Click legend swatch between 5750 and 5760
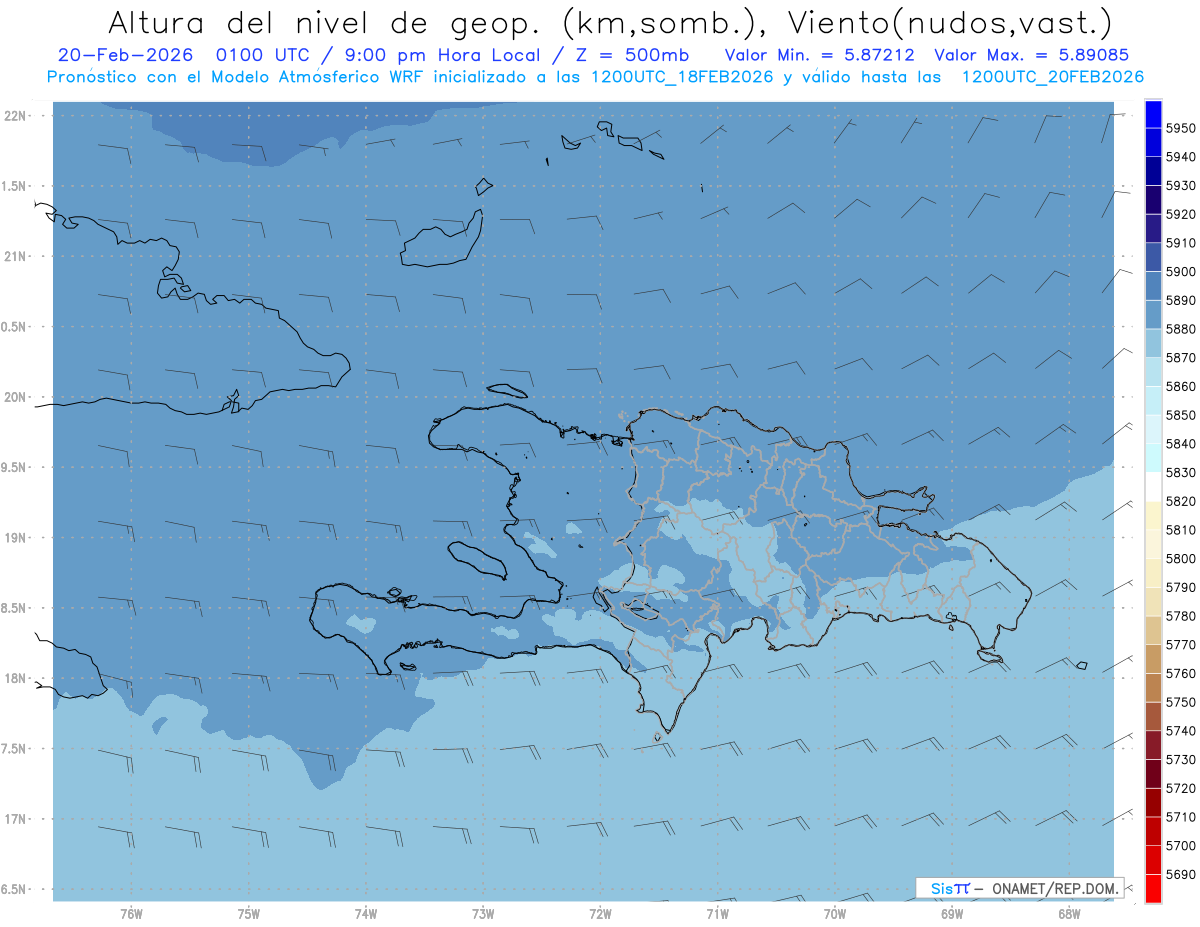The image size is (1200, 927). (x=1152, y=687)
